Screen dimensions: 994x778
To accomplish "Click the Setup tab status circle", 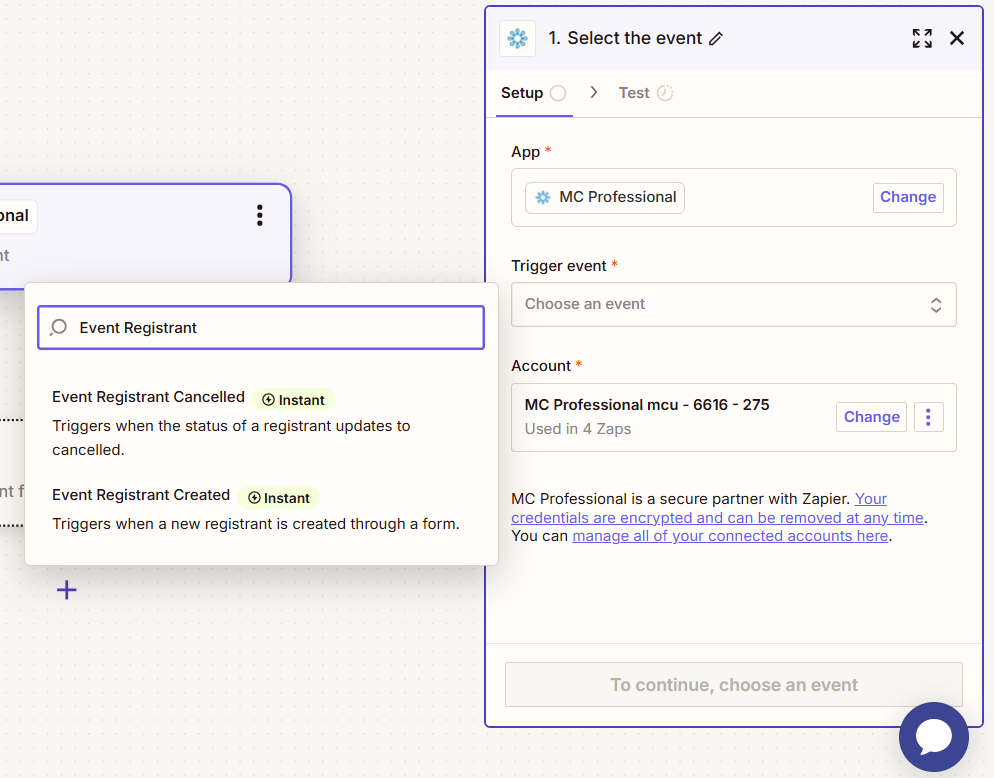I will pos(558,93).
